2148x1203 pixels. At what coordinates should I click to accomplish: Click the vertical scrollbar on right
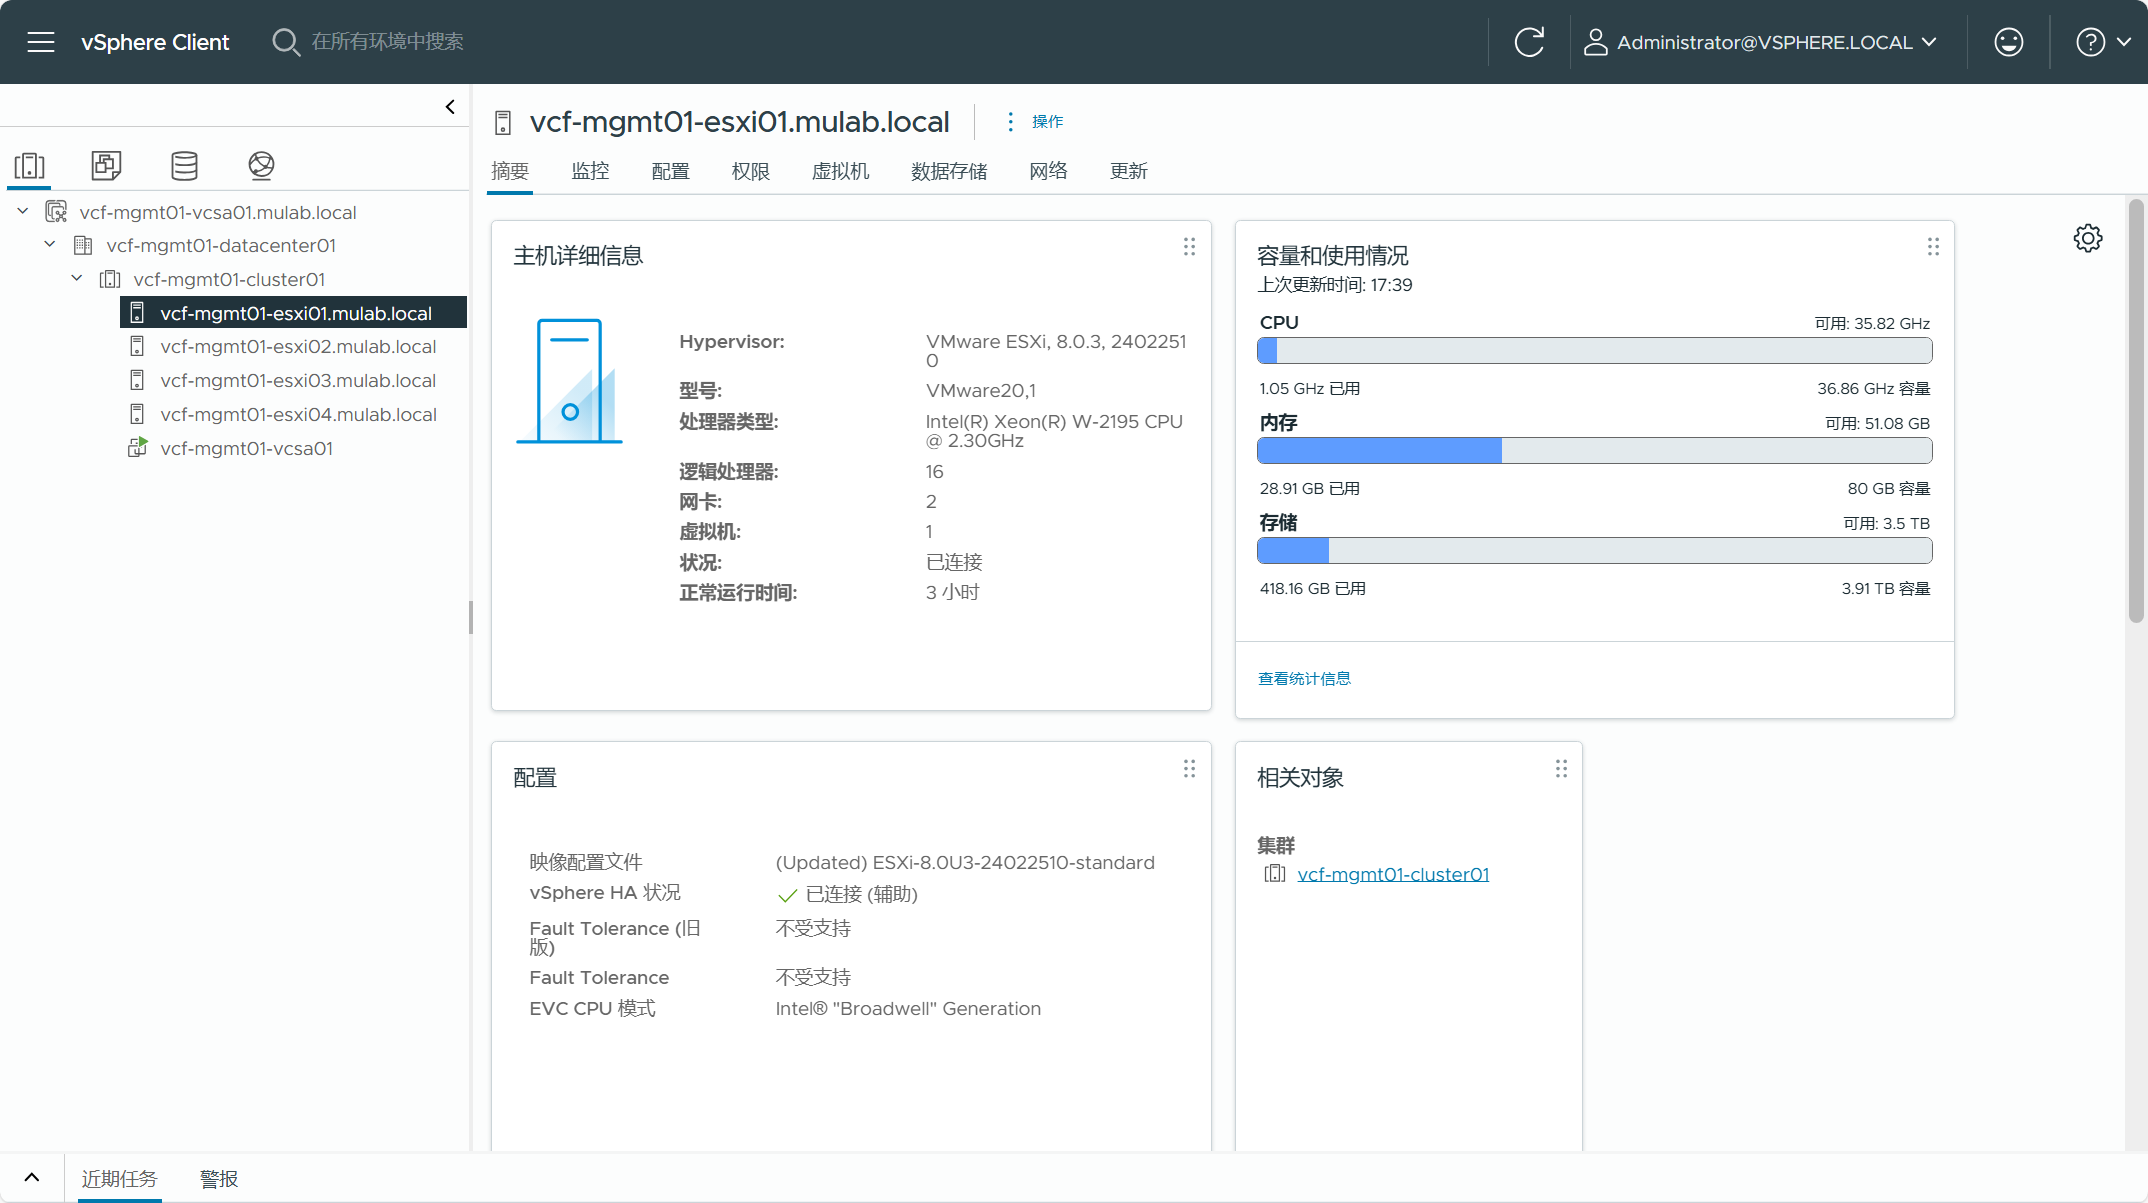(2136, 410)
